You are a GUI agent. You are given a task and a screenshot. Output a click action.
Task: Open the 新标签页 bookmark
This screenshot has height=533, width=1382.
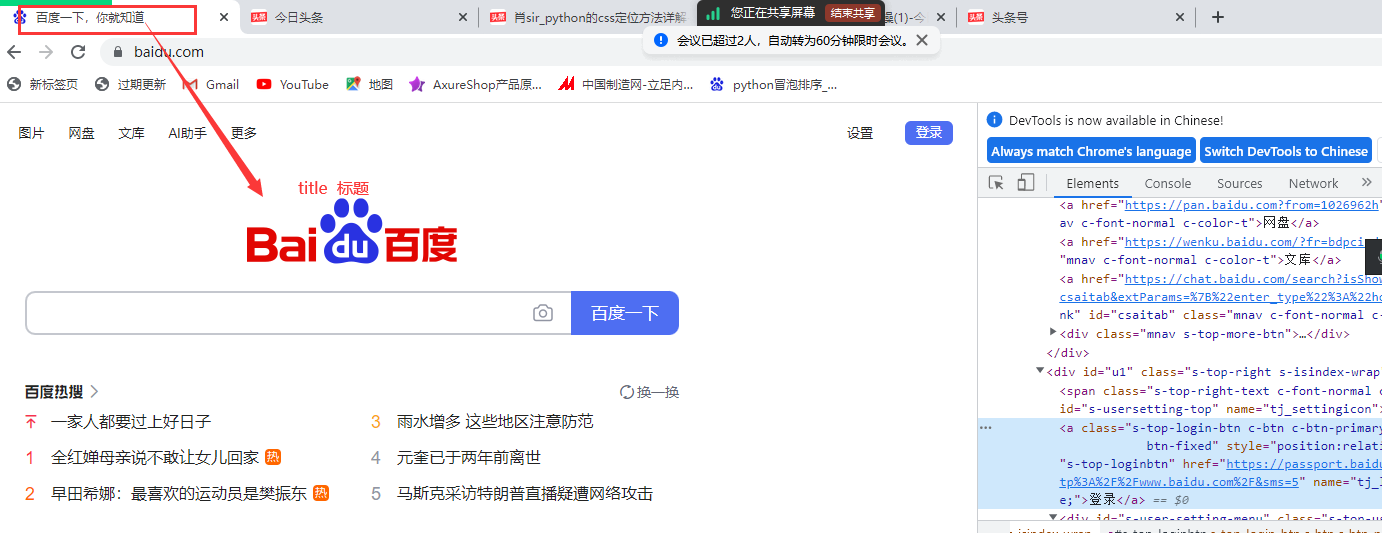(x=42, y=85)
